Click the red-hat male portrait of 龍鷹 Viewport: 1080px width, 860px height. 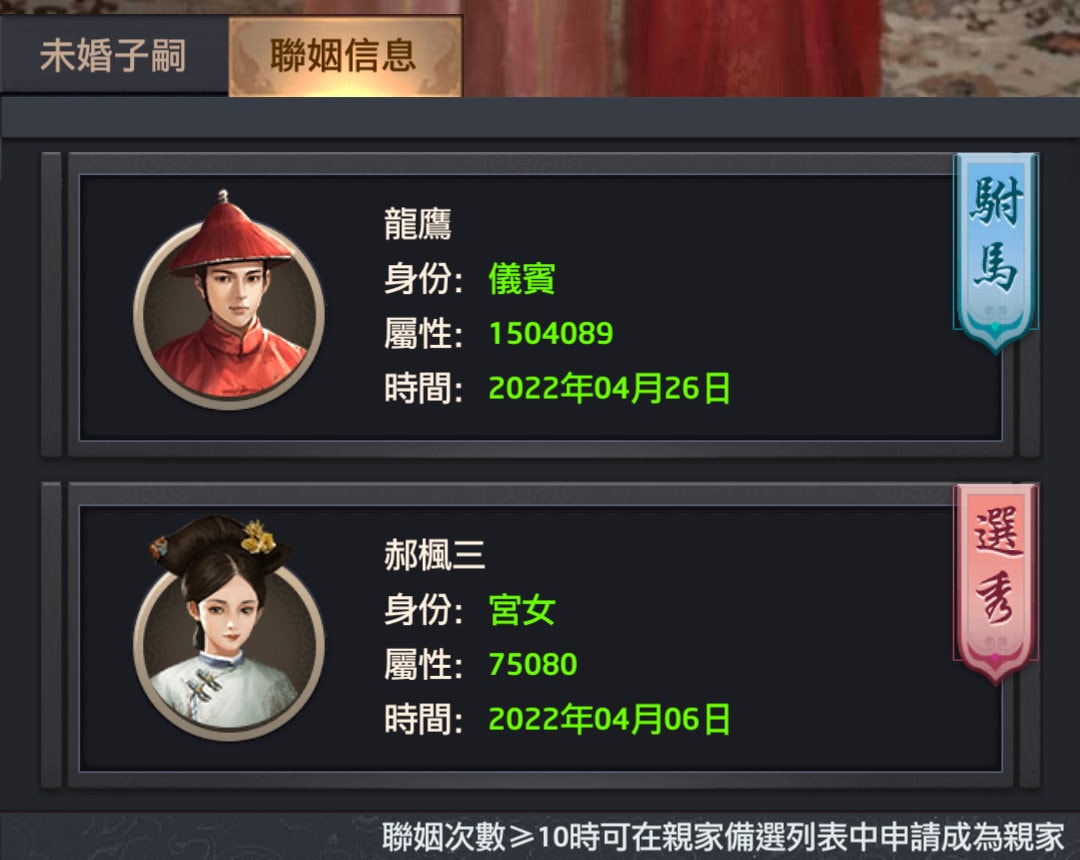pyautogui.click(x=229, y=300)
